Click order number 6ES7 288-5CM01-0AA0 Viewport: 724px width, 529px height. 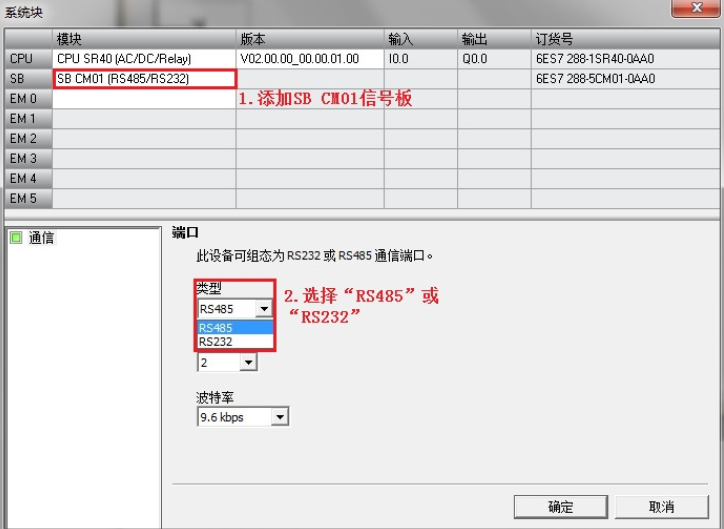pyautogui.click(x=626, y=78)
